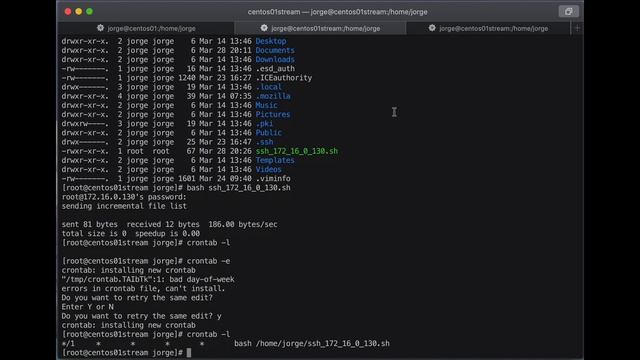Click the cursor at the final shell prompt
This screenshot has width=640, height=360.
coord(189,353)
